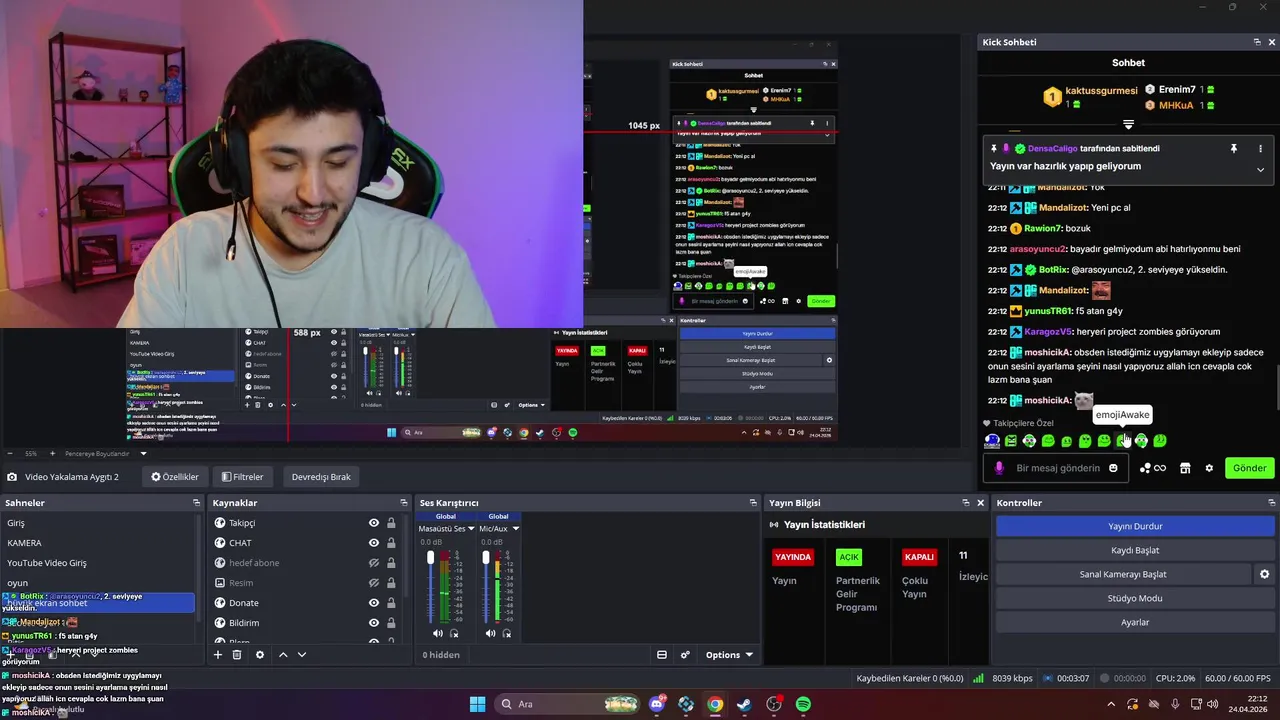Open virtual camera settings gear
This screenshot has height=720, width=1280.
(x=1264, y=574)
